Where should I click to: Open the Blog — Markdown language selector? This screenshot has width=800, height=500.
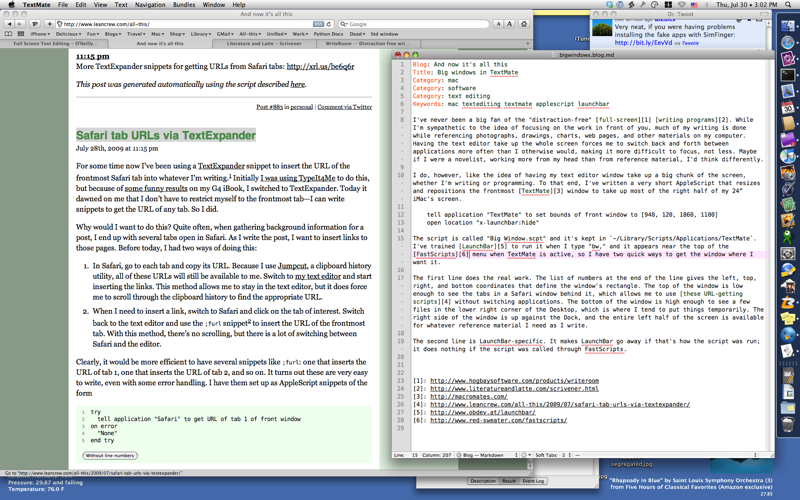[488, 455]
